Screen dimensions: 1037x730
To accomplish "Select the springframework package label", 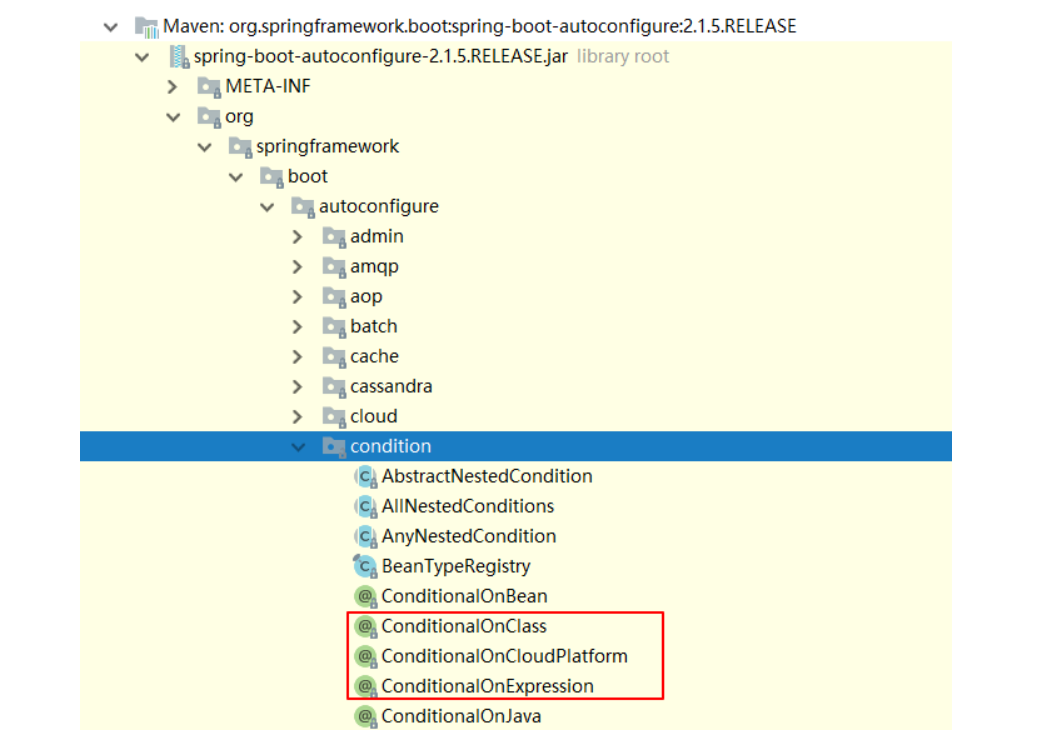I will pos(327,147).
